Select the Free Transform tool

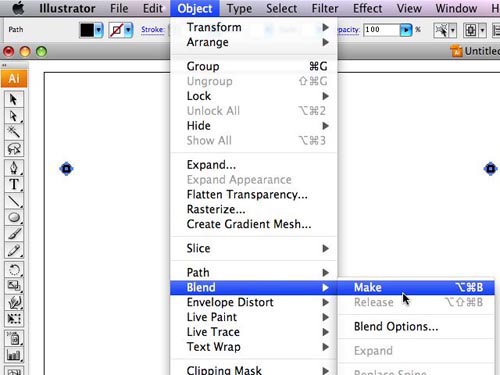(14, 319)
